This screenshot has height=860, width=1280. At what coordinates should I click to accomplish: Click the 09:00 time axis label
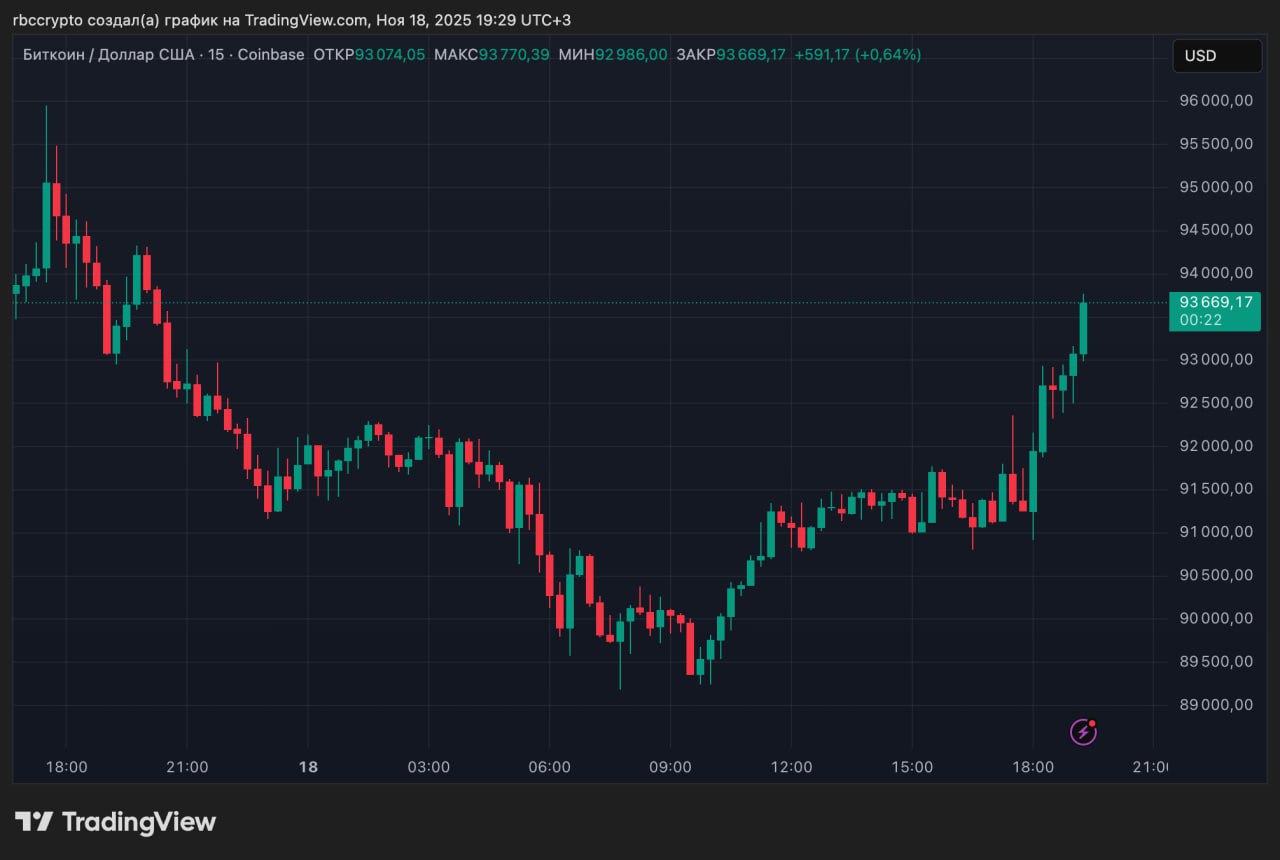pos(670,767)
